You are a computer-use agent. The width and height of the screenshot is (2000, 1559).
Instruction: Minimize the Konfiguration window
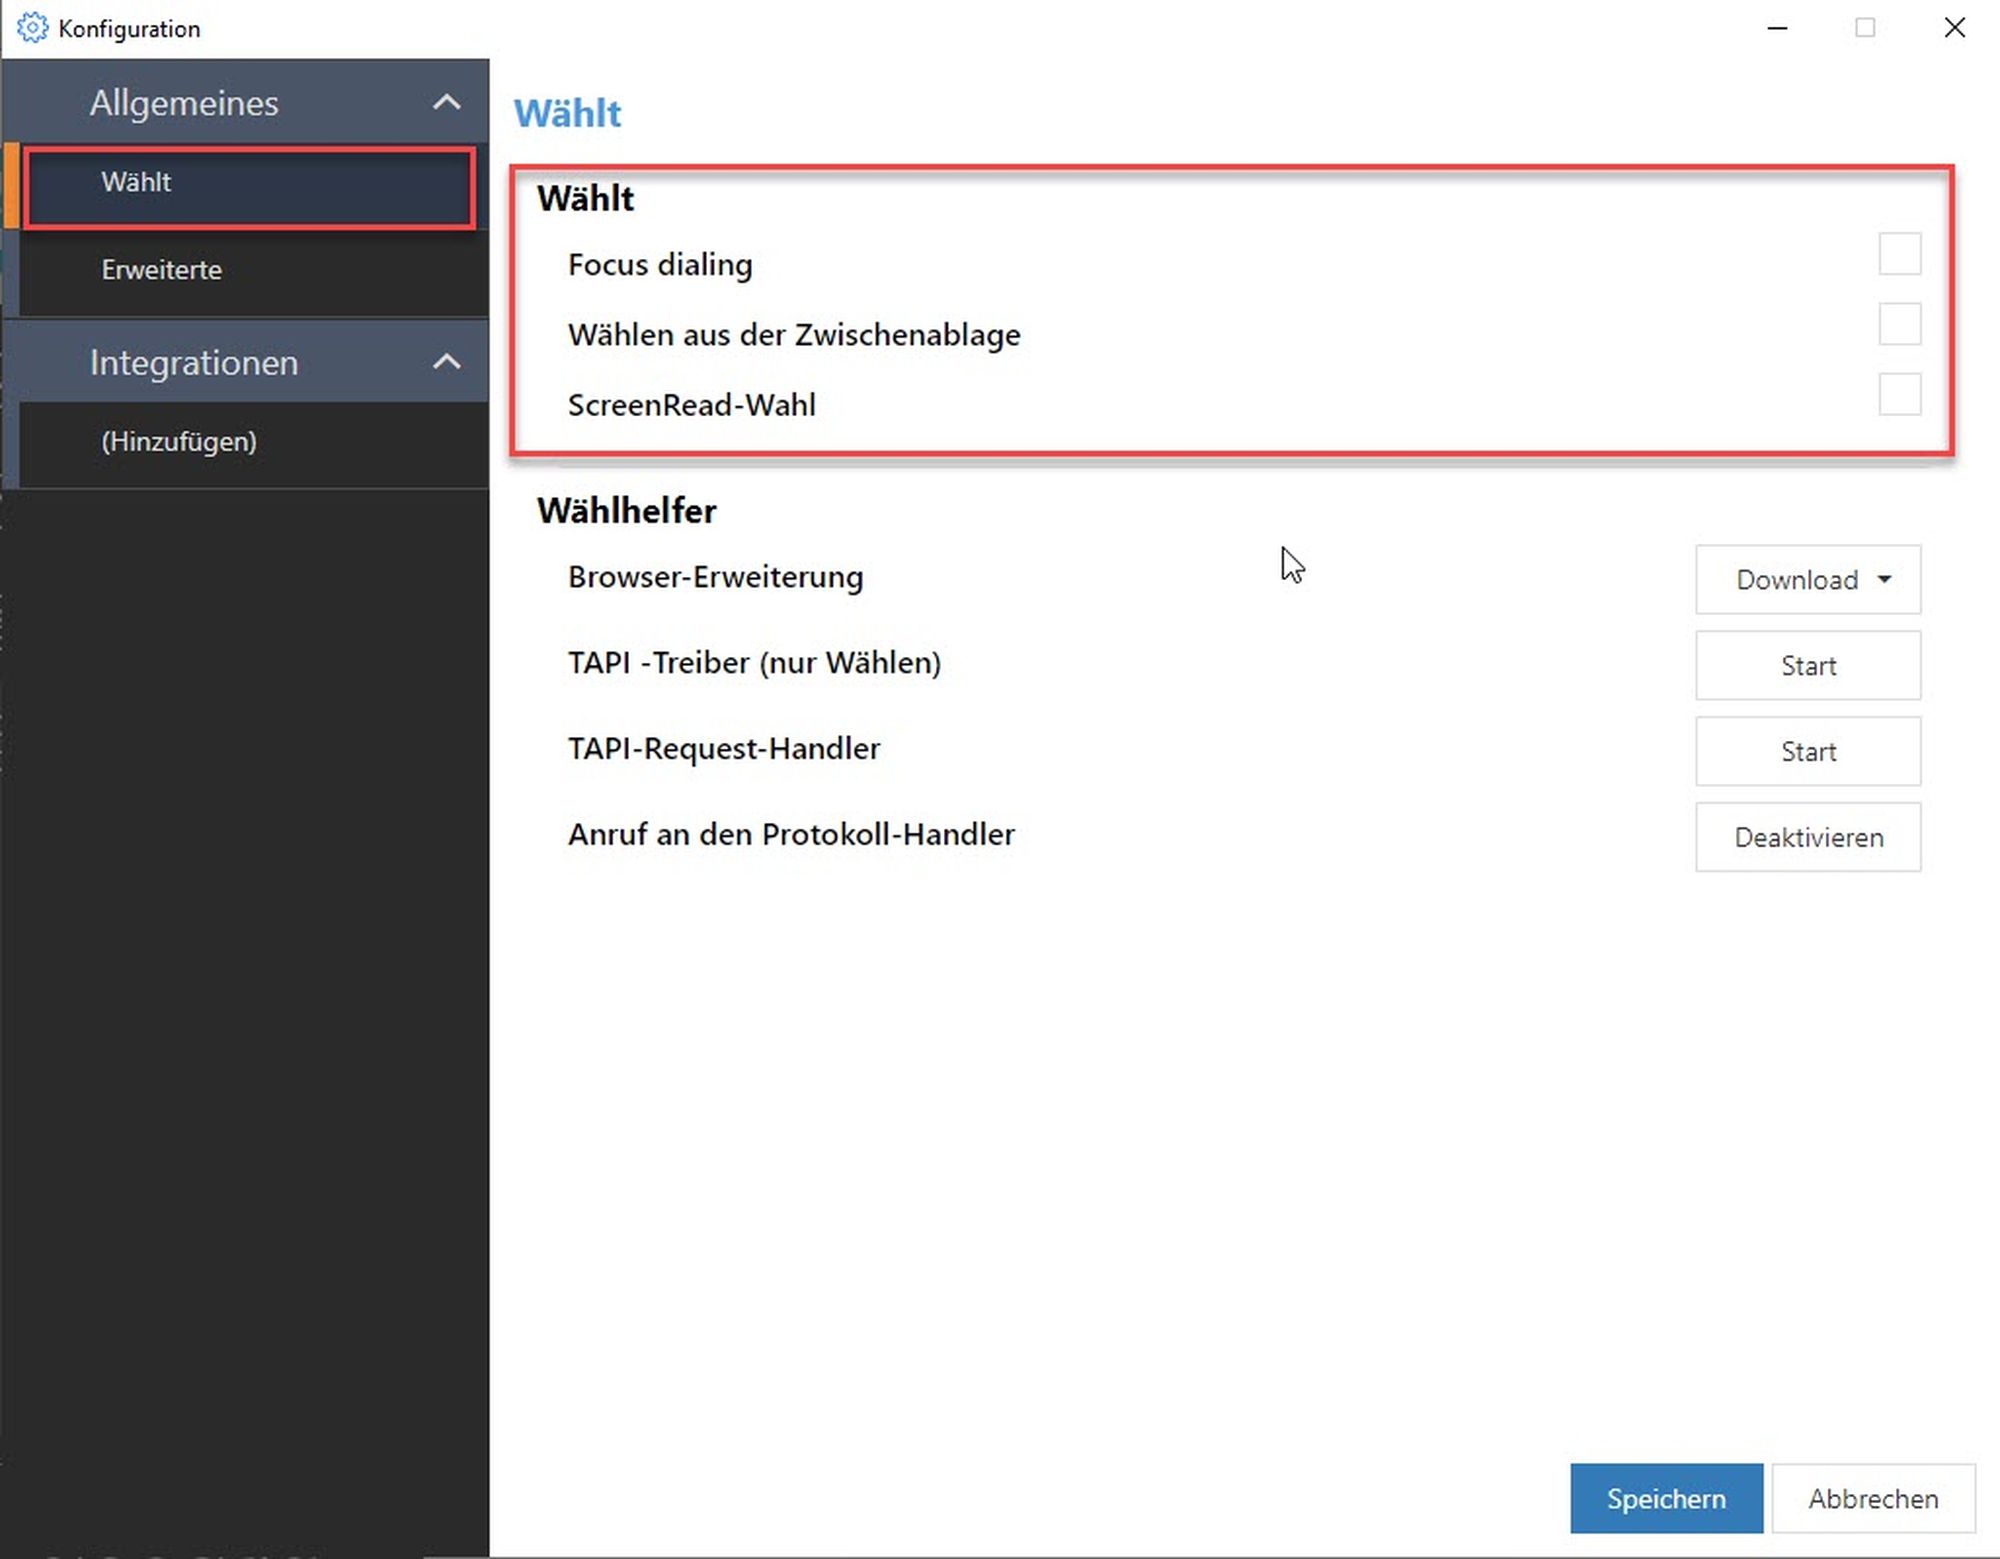click(1777, 28)
